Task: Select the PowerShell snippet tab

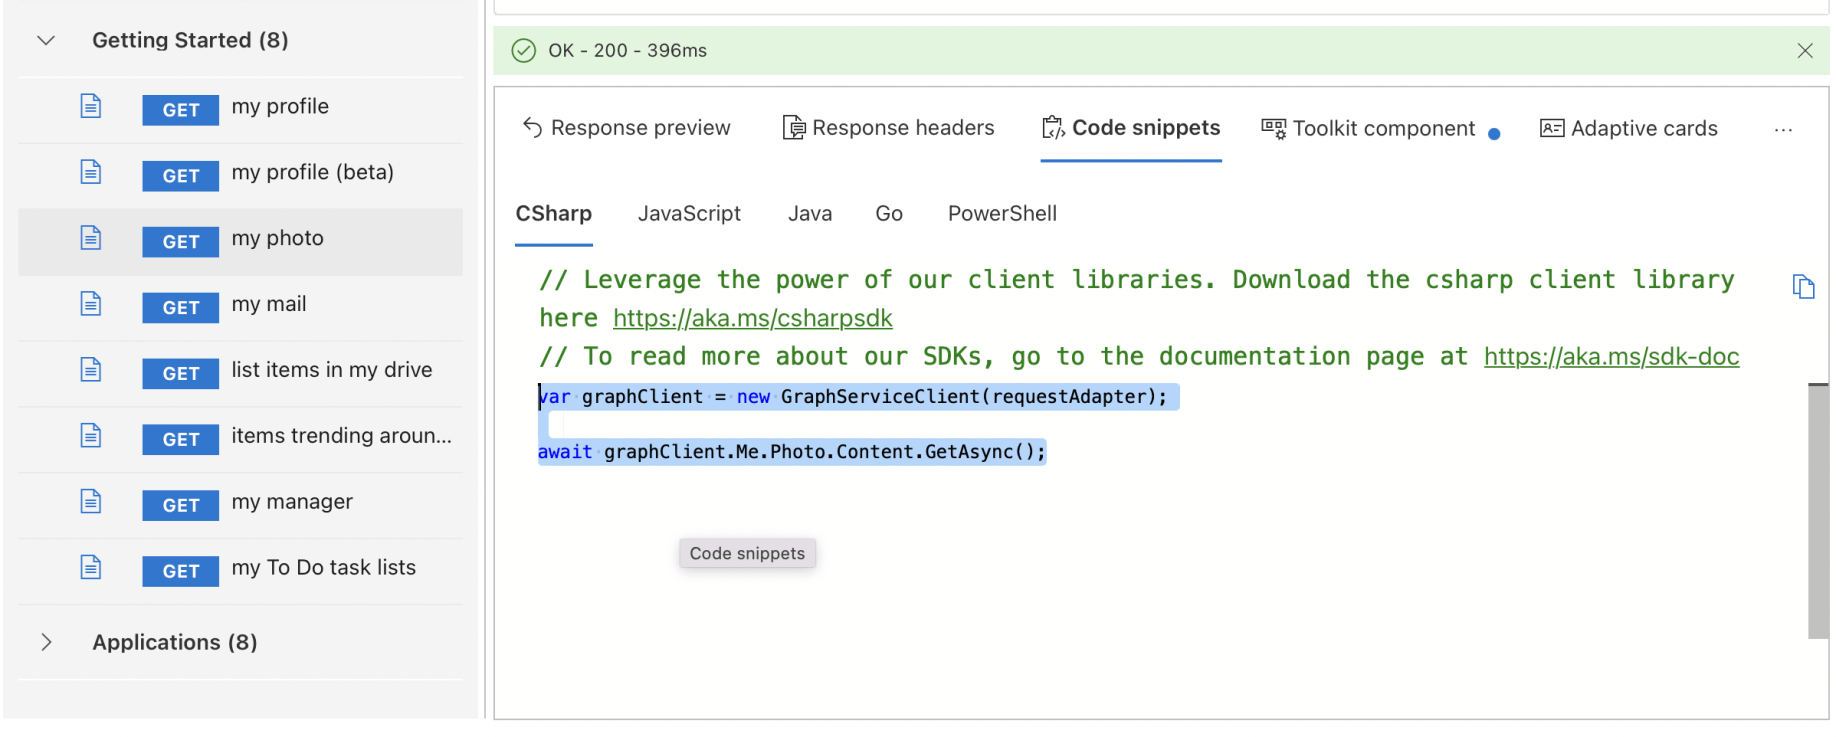Action: [x=1002, y=214]
